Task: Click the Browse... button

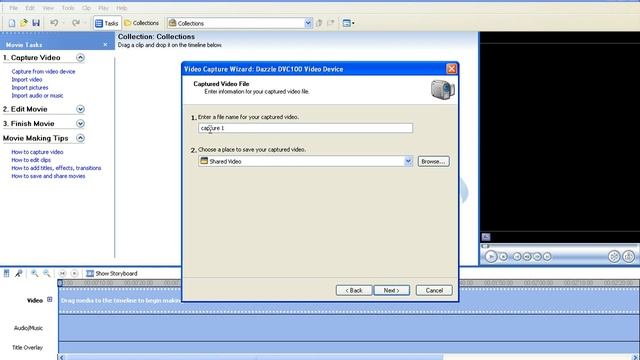Action: [x=433, y=162]
